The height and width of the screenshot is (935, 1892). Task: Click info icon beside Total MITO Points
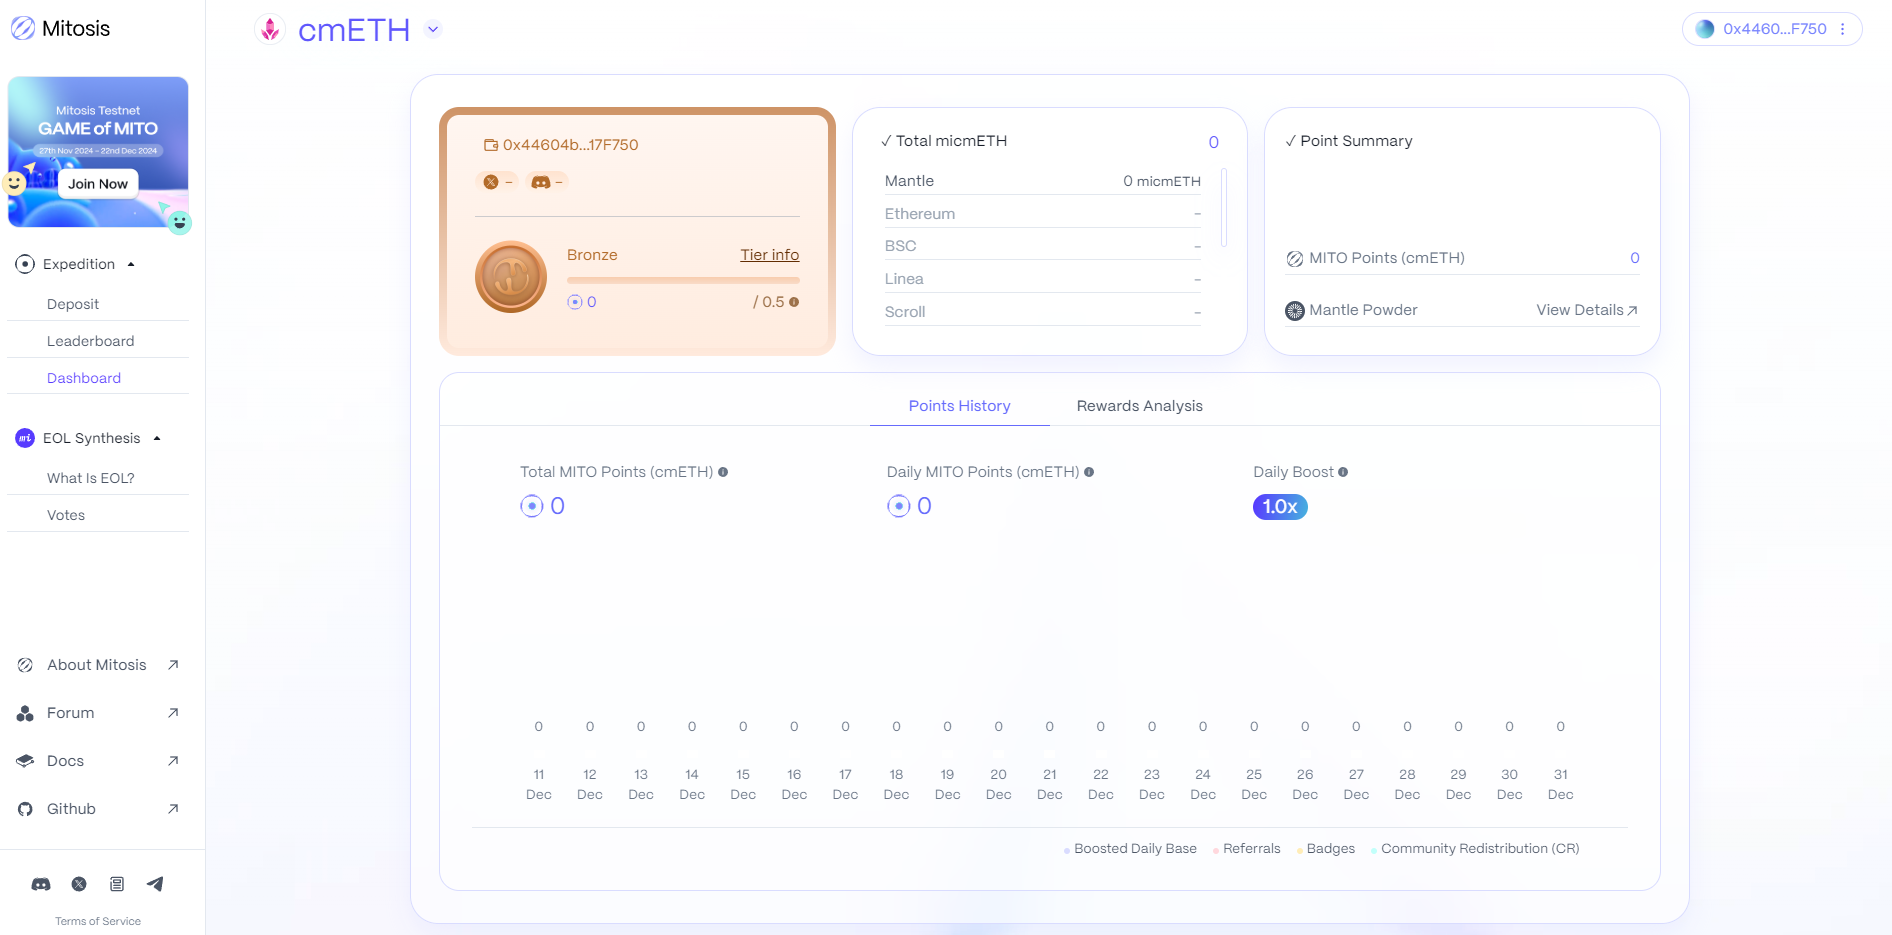(x=723, y=472)
